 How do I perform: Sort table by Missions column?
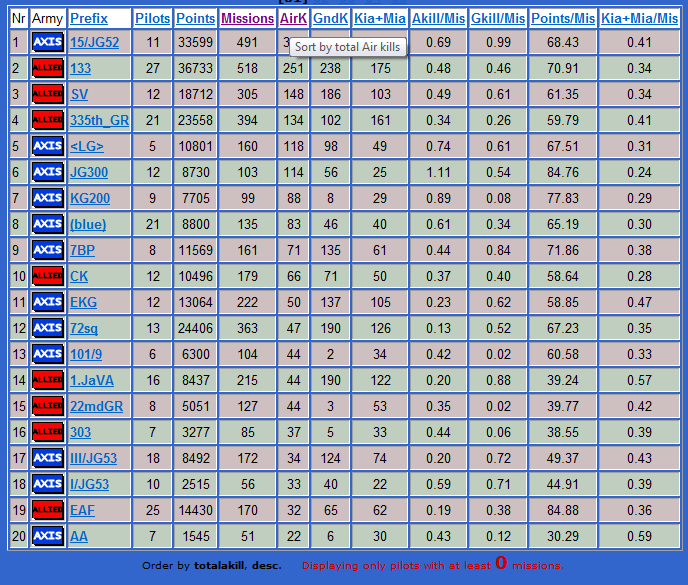(247, 18)
